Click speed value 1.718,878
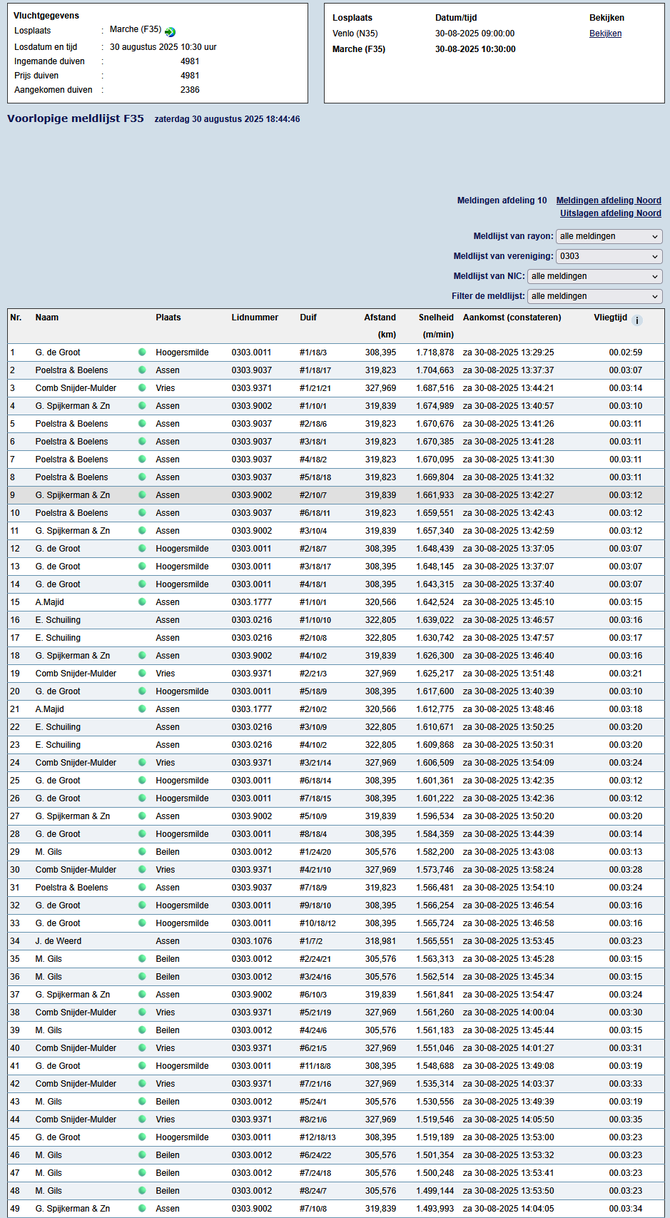This screenshot has width=670, height=1218. [x=436, y=352]
